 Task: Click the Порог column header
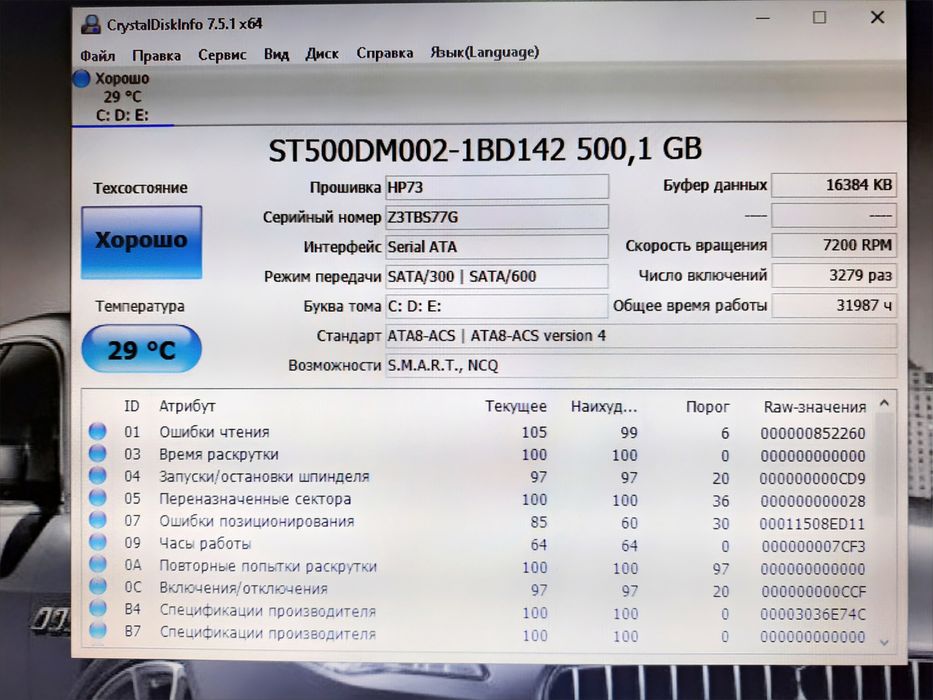(x=707, y=407)
